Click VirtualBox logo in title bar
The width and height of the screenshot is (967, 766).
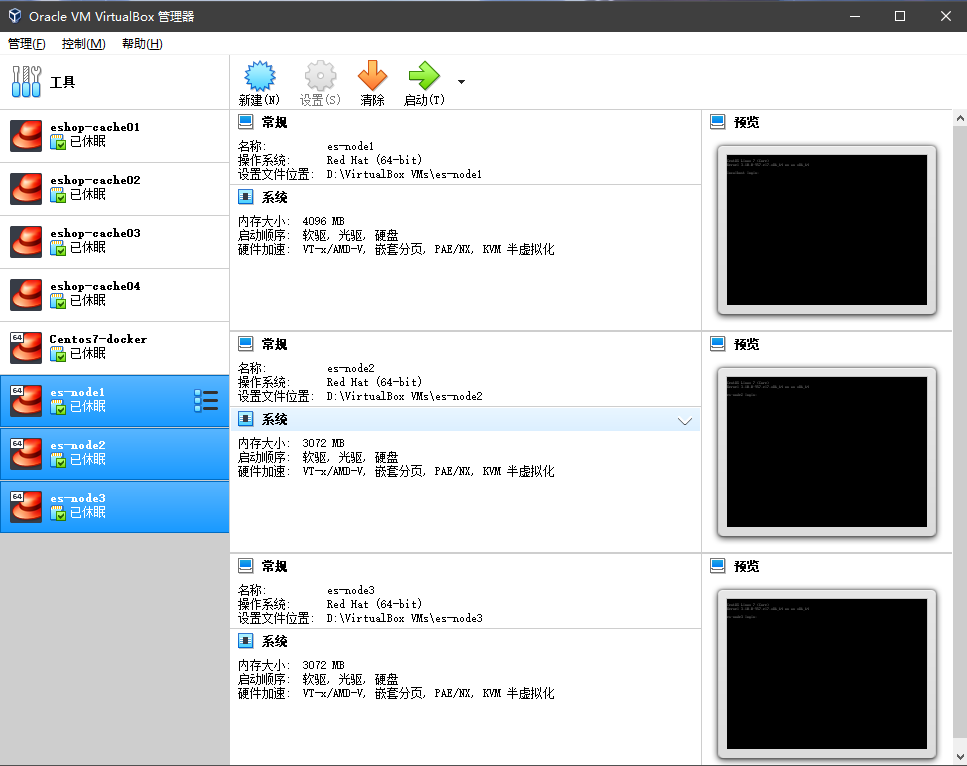pos(15,16)
